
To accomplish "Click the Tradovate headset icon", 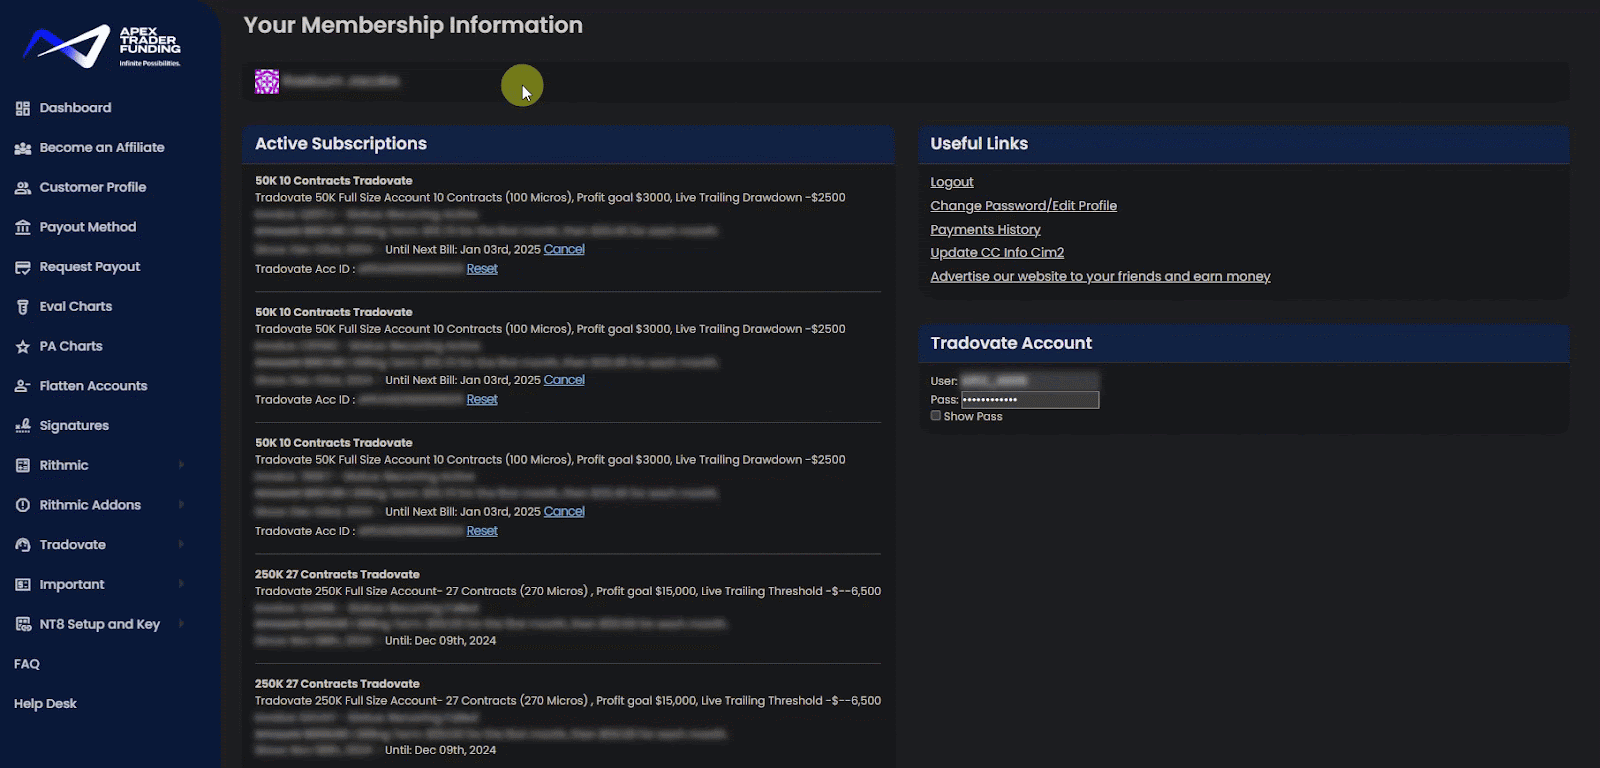I will (x=23, y=545).
